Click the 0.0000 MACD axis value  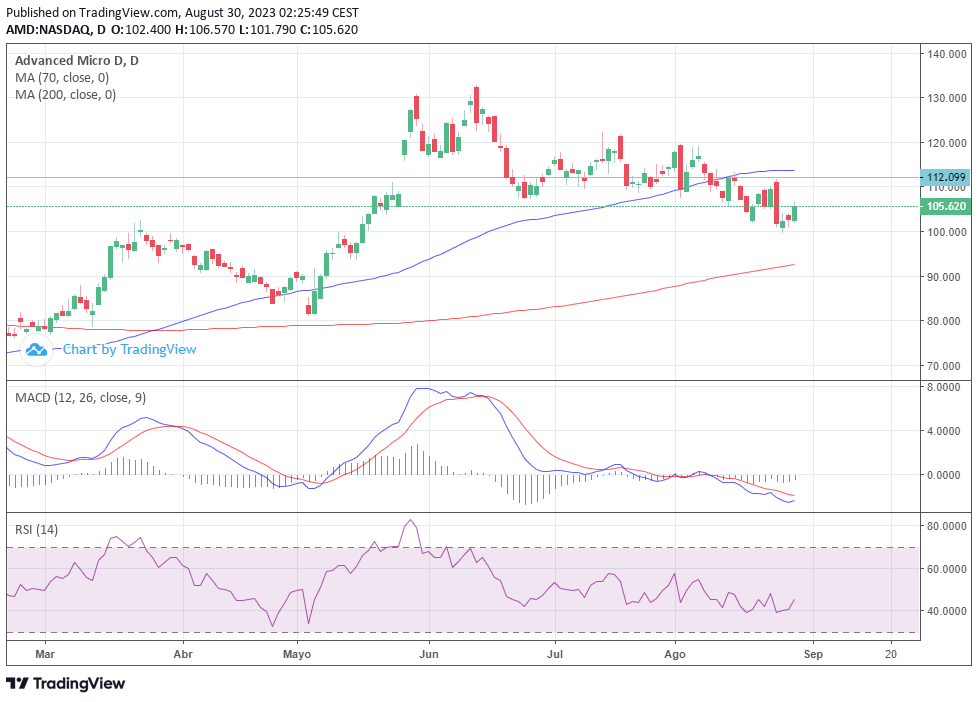coord(944,475)
